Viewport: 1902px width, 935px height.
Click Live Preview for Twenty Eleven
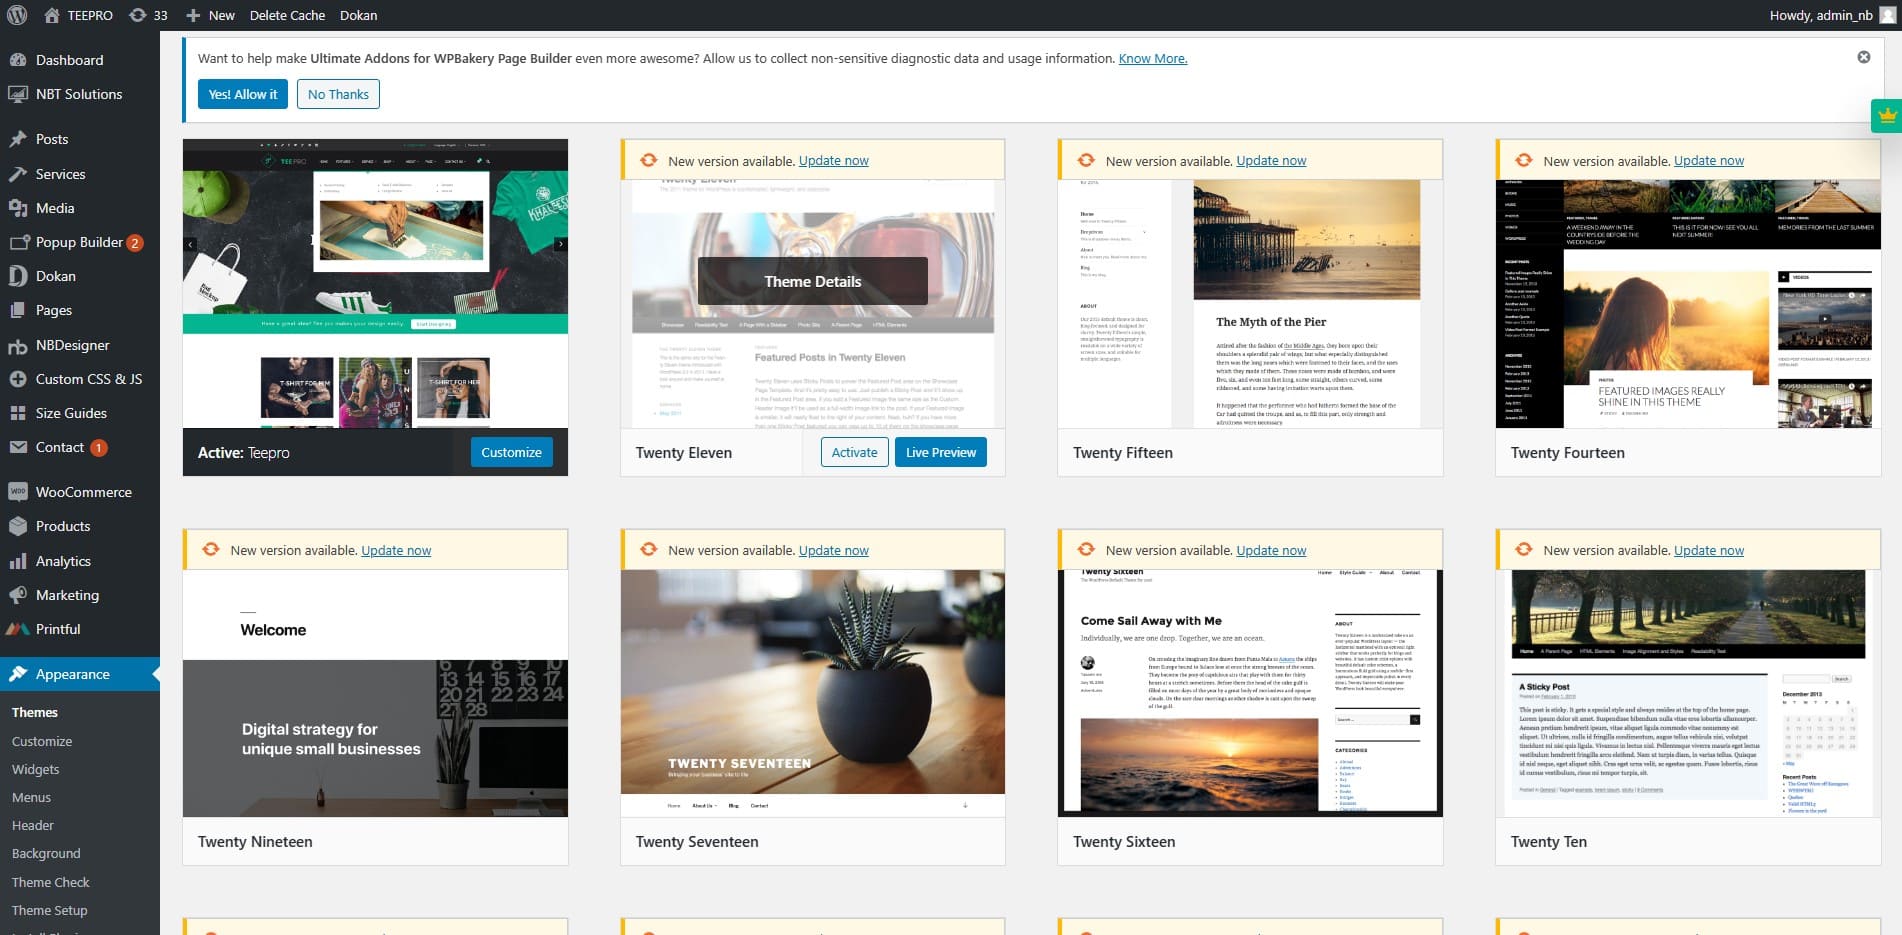click(940, 452)
